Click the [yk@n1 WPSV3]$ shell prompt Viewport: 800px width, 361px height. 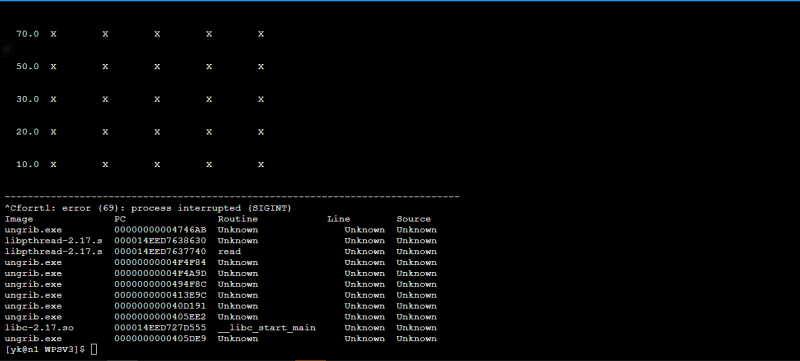tap(45, 349)
